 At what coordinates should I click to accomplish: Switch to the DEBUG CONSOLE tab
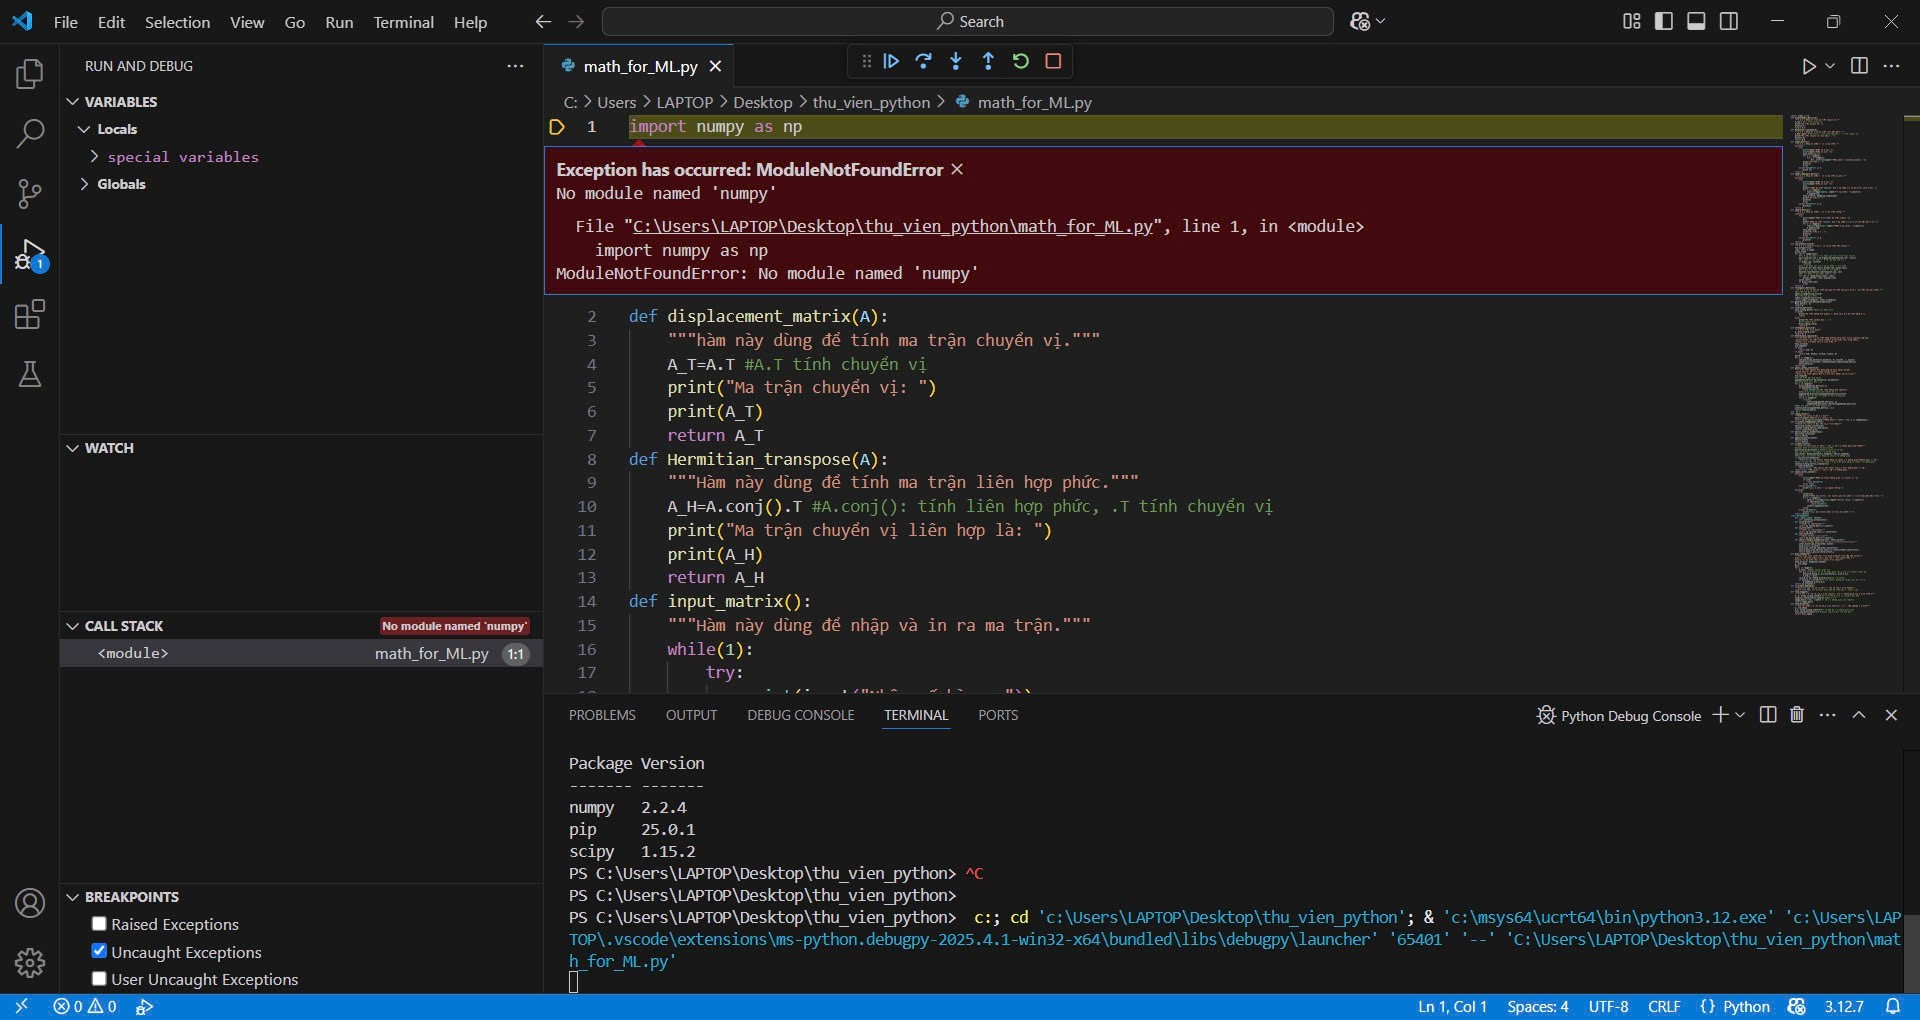click(800, 715)
